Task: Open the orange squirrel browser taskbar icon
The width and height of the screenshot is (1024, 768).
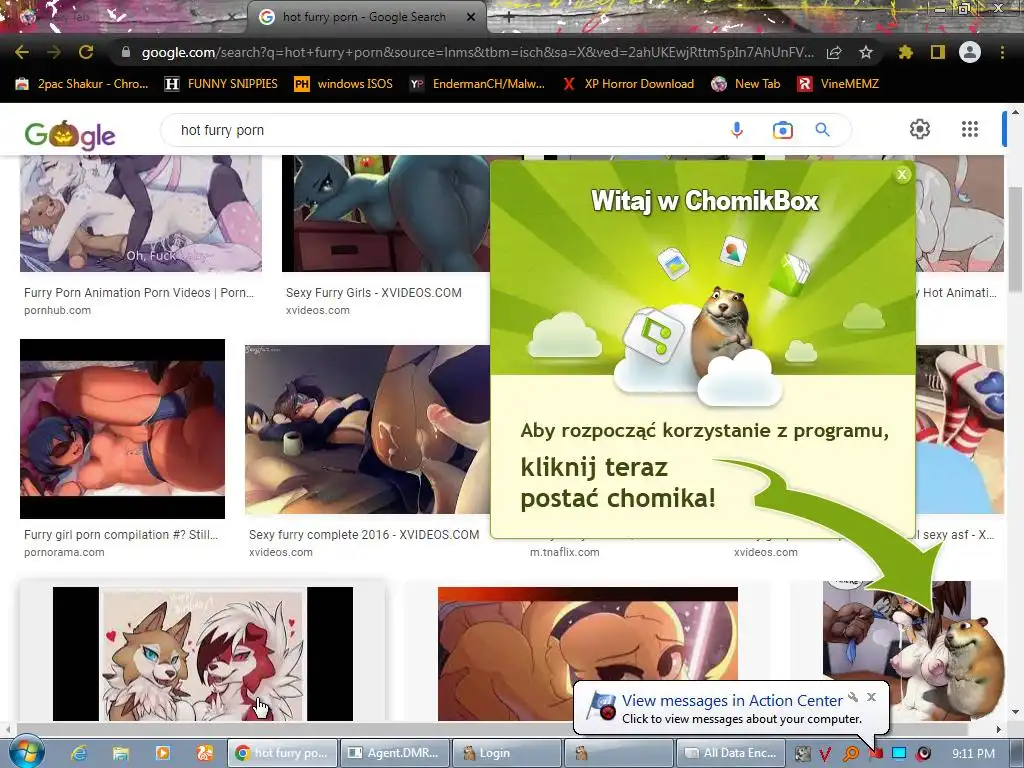Action: pyautogui.click(x=204, y=753)
